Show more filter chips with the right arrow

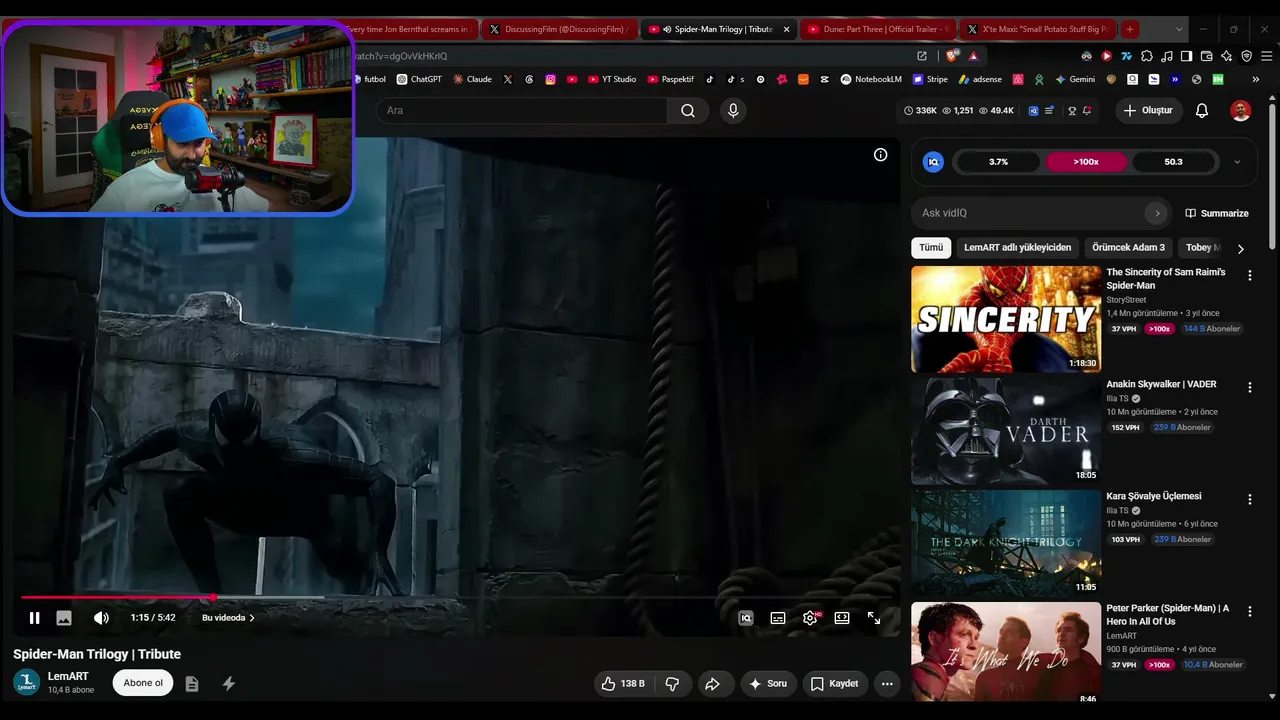(1240, 248)
